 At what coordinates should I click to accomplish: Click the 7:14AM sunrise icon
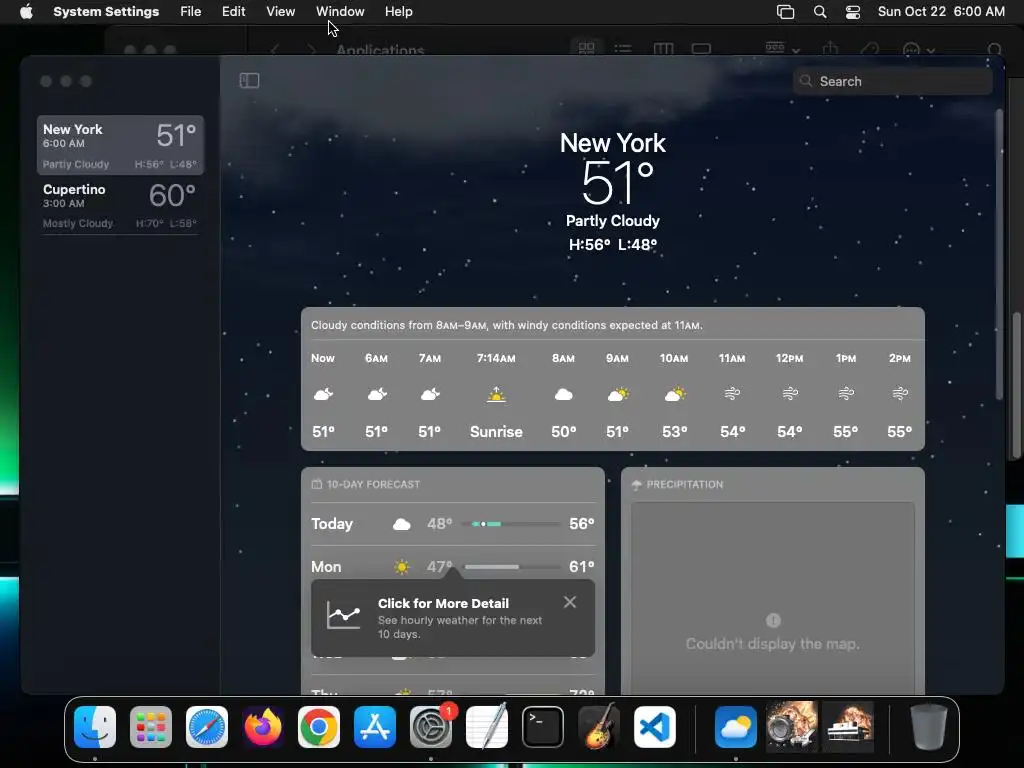click(496, 394)
